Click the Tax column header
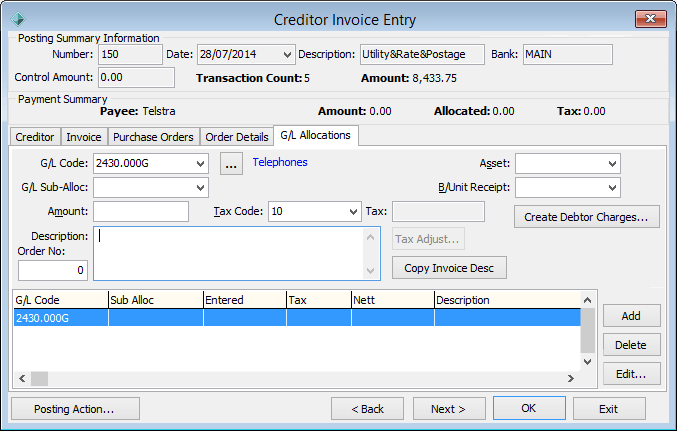 [319, 300]
